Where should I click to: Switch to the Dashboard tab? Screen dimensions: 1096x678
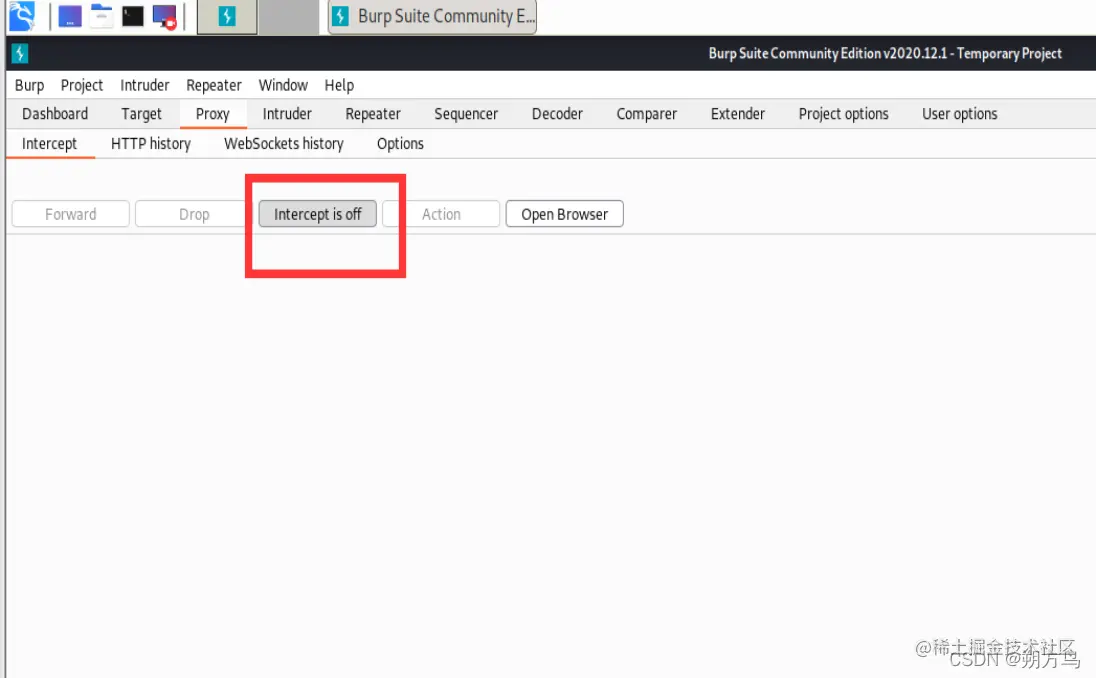click(55, 114)
